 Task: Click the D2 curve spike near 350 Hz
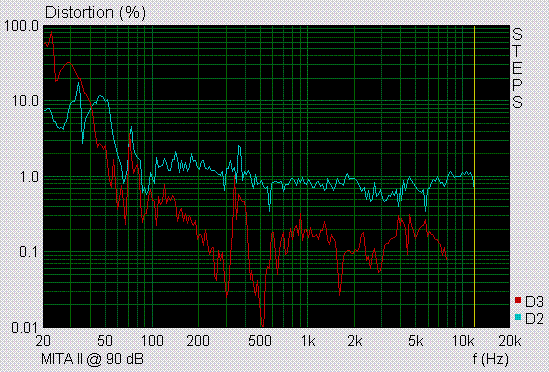239,147
